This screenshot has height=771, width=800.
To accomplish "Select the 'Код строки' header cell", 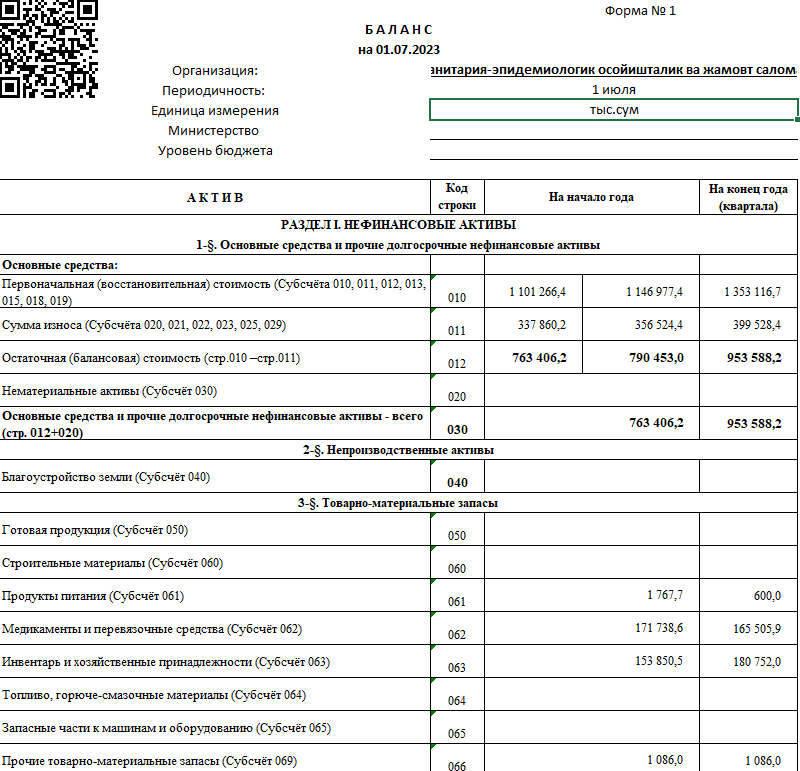I will 457,197.
